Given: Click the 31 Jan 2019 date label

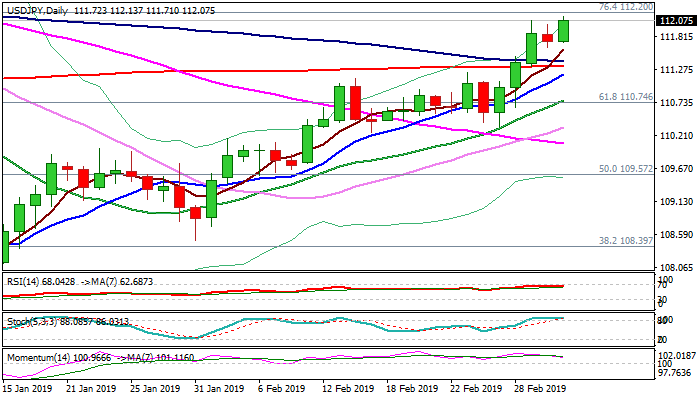Looking at the screenshot, I should coord(217,388).
